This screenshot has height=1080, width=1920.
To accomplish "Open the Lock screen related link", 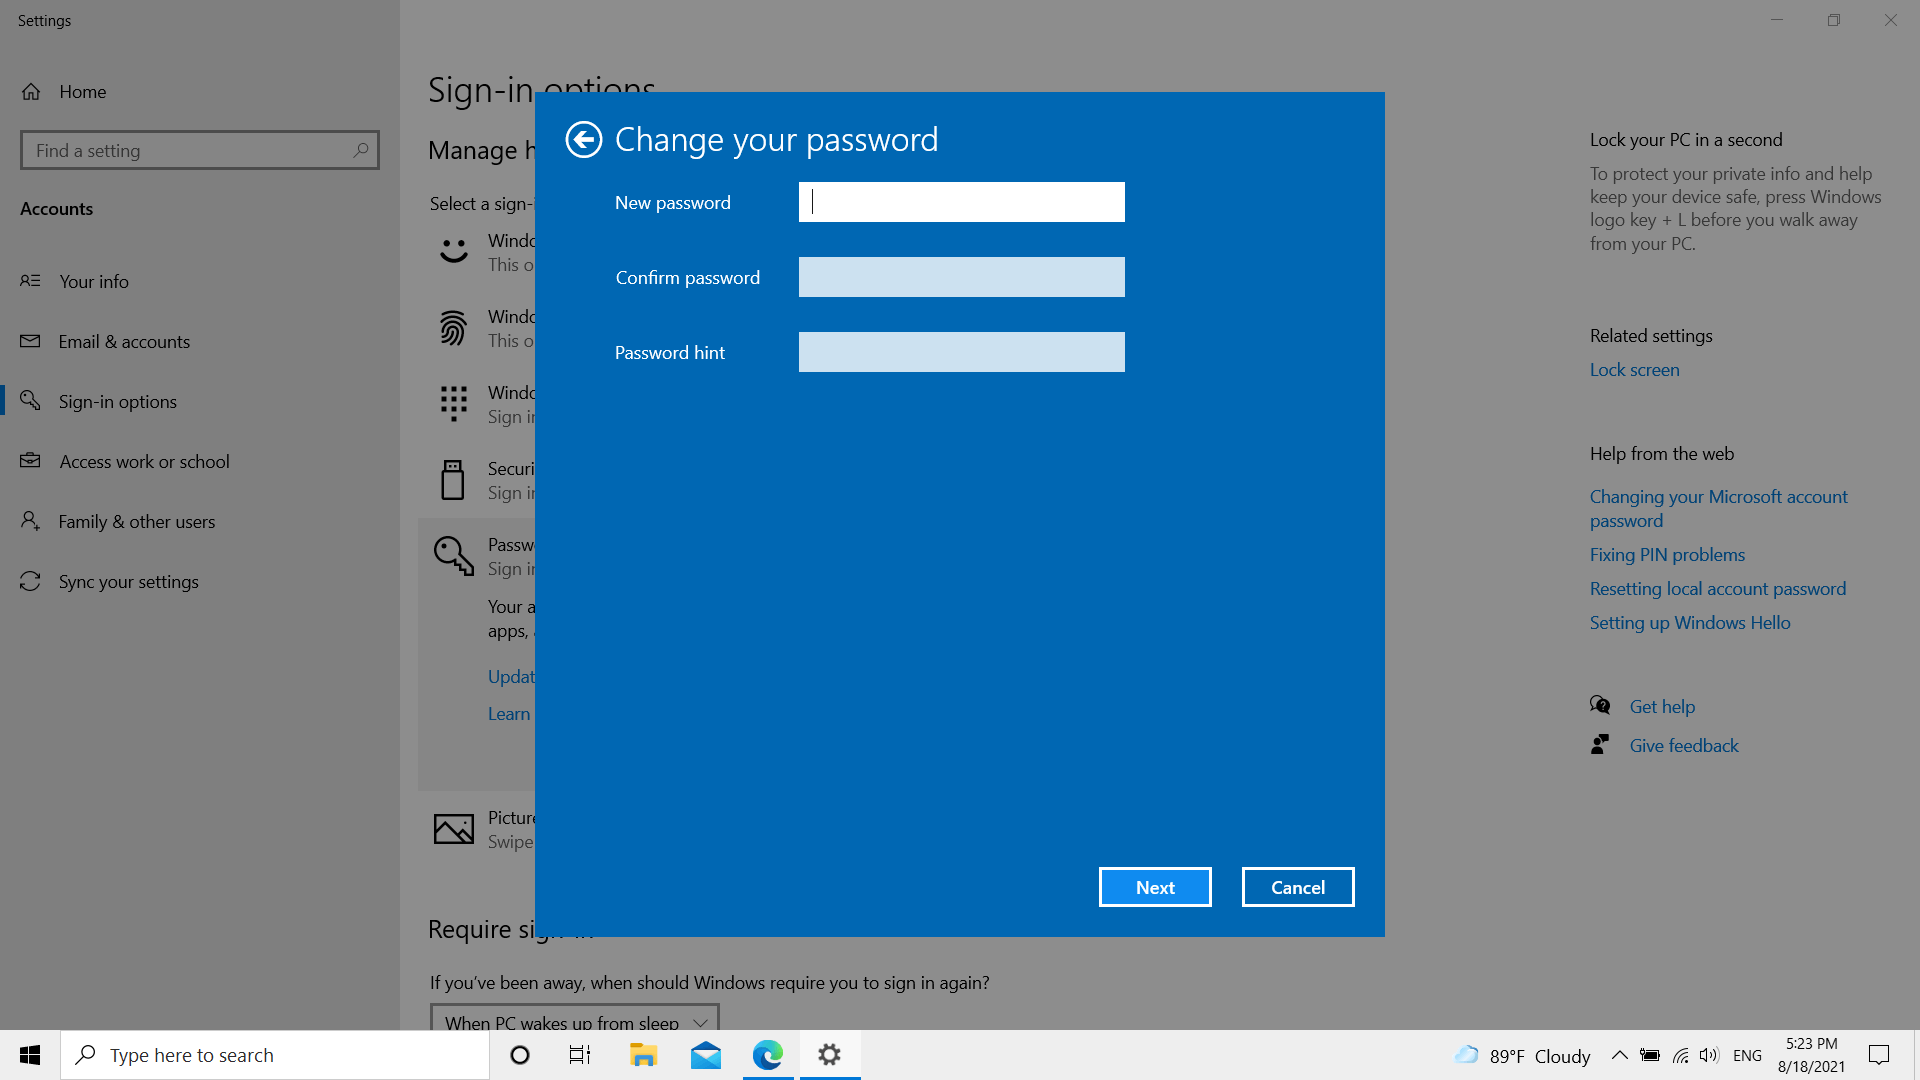I will point(1634,370).
